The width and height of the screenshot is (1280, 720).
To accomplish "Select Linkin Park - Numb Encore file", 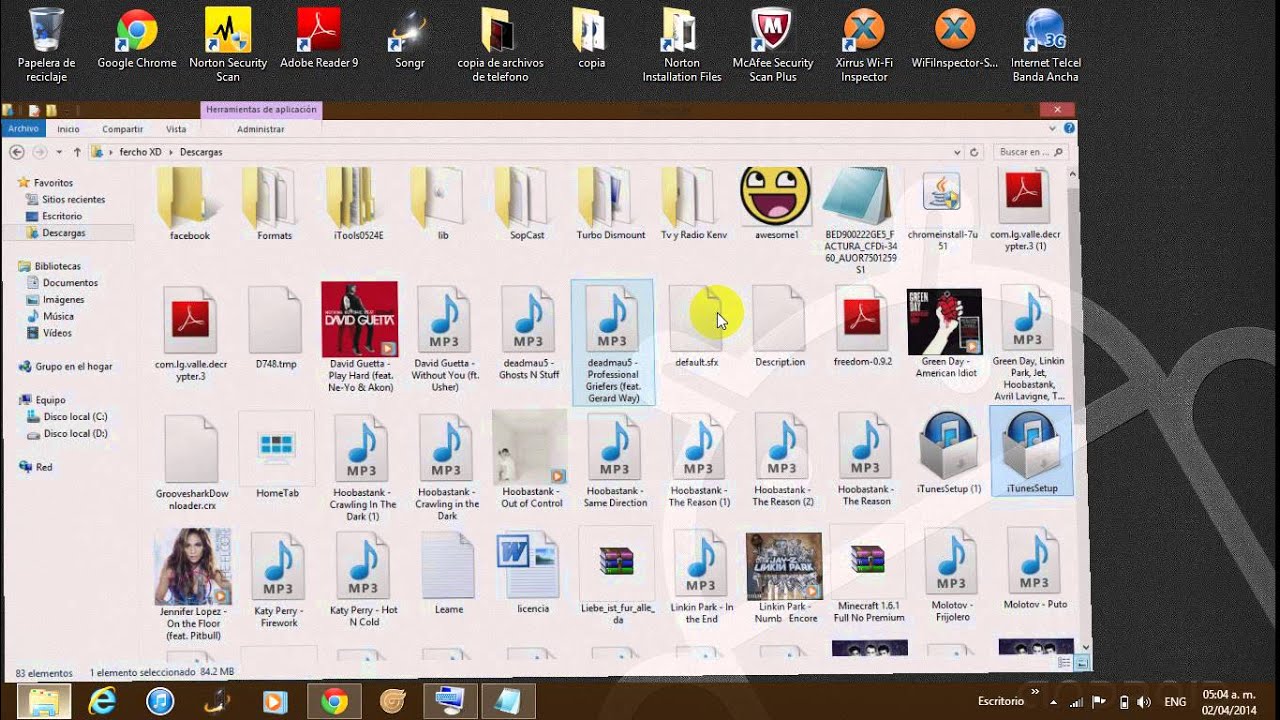I will pyautogui.click(x=784, y=578).
